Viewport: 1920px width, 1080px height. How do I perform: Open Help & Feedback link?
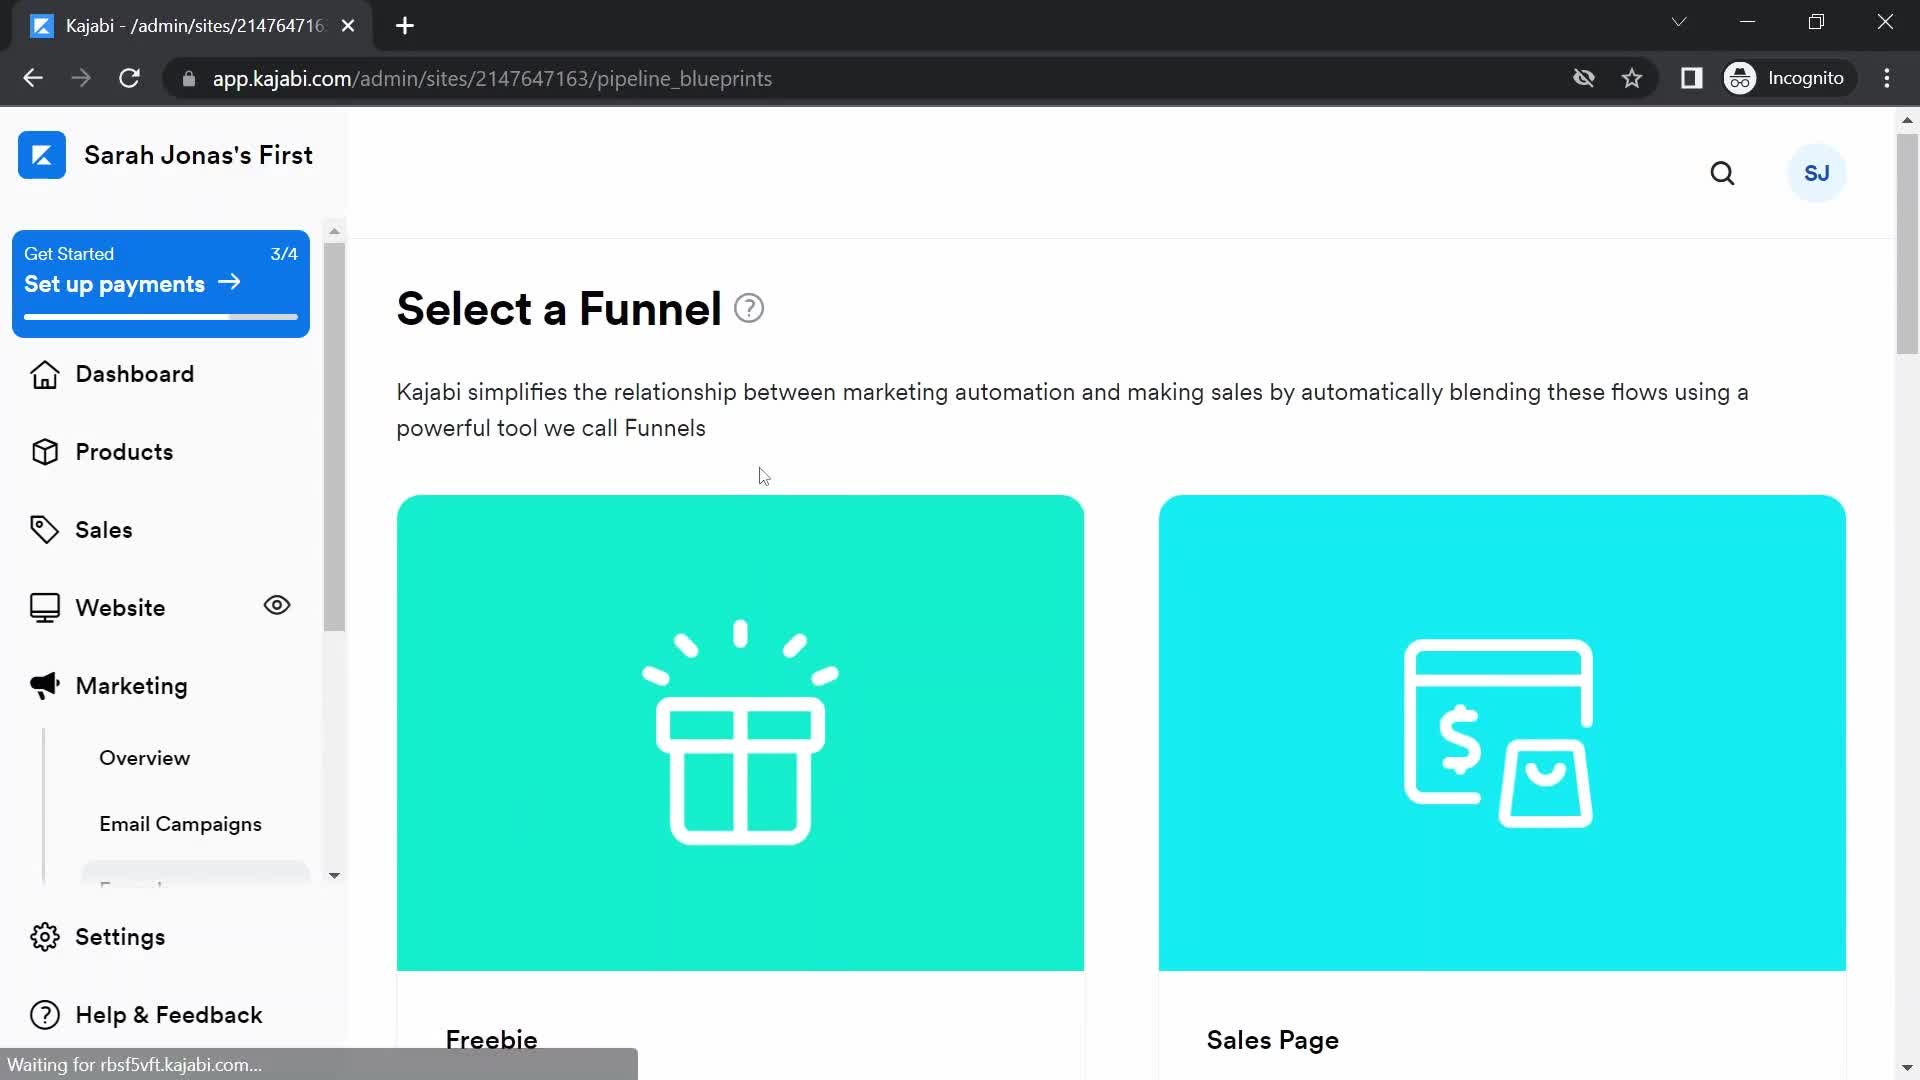169,1015
